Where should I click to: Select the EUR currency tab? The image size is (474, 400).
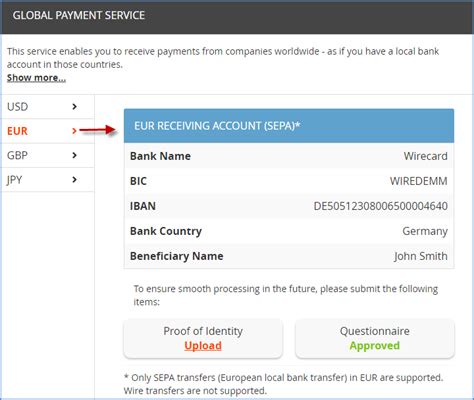coord(47,131)
